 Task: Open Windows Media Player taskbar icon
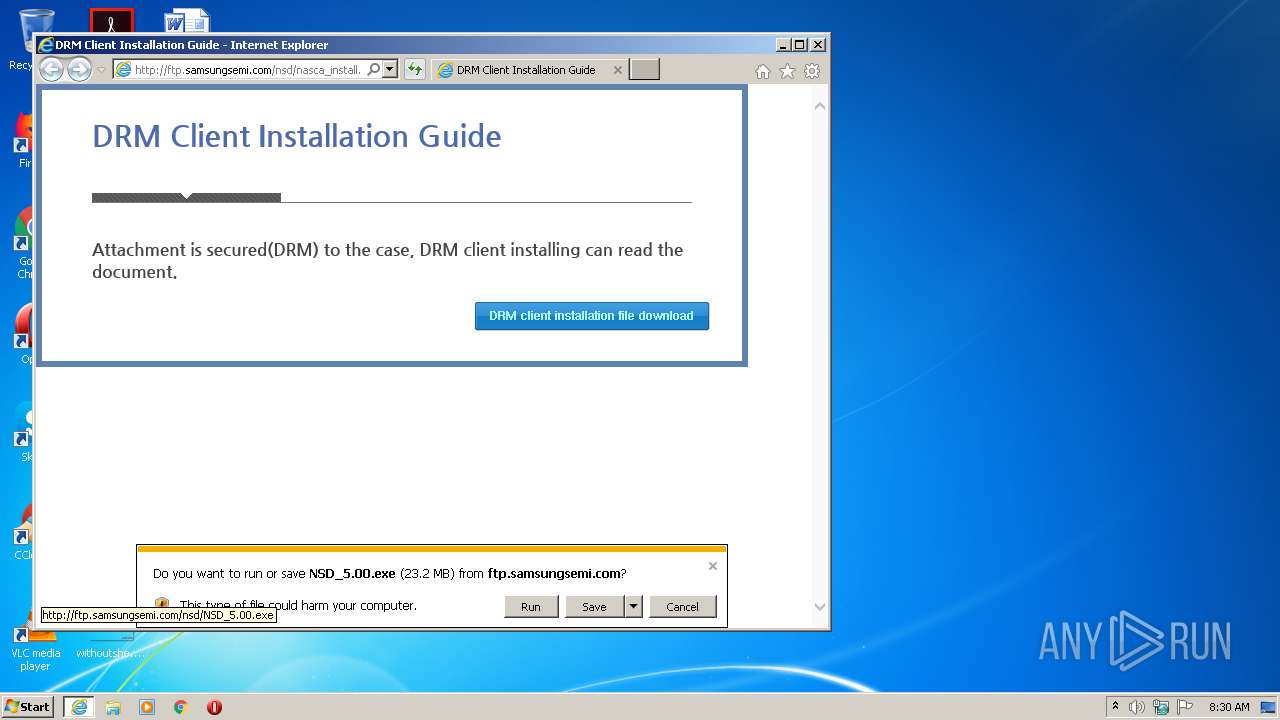[147, 707]
